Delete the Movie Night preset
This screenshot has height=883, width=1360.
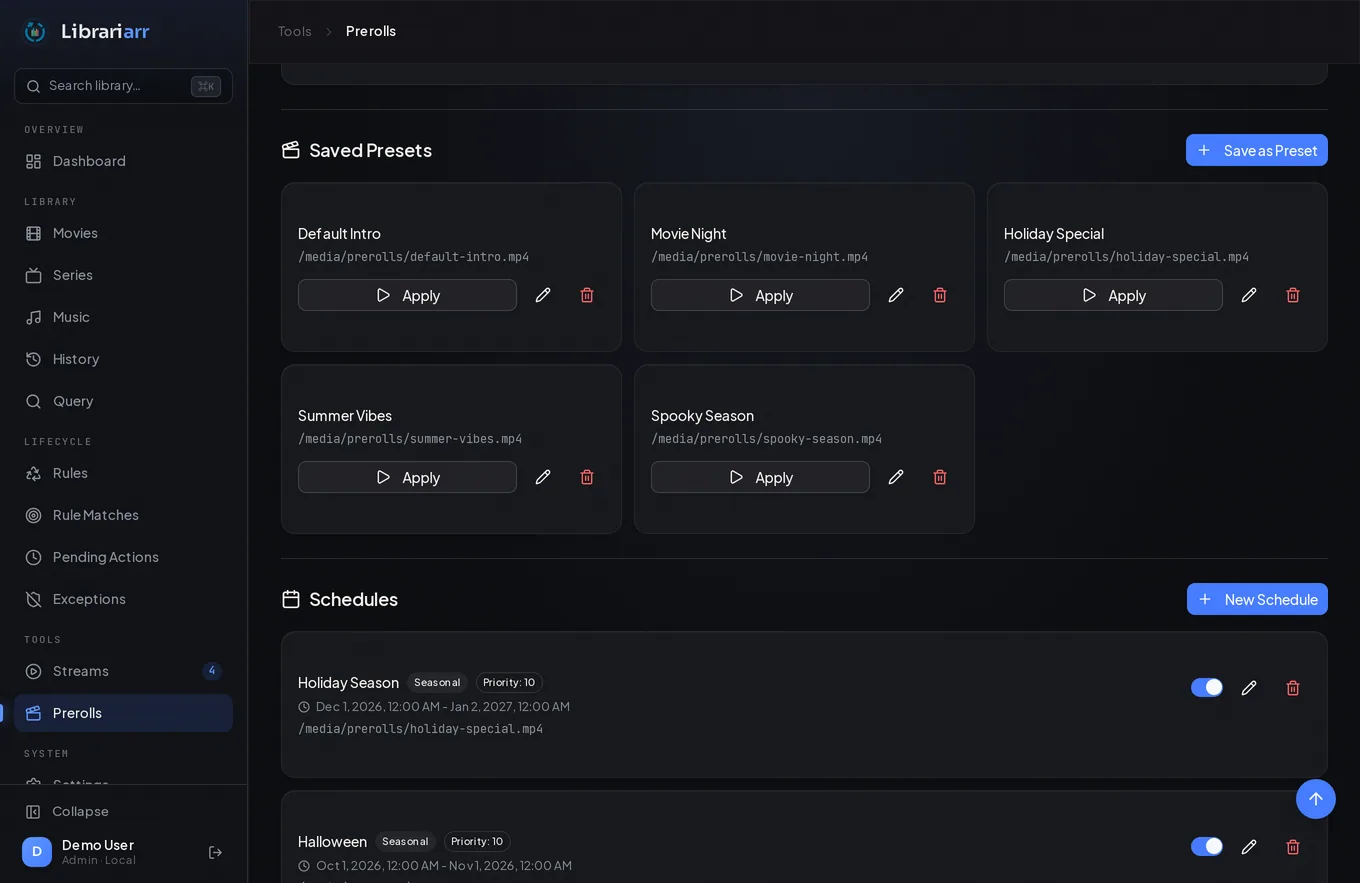click(x=940, y=295)
